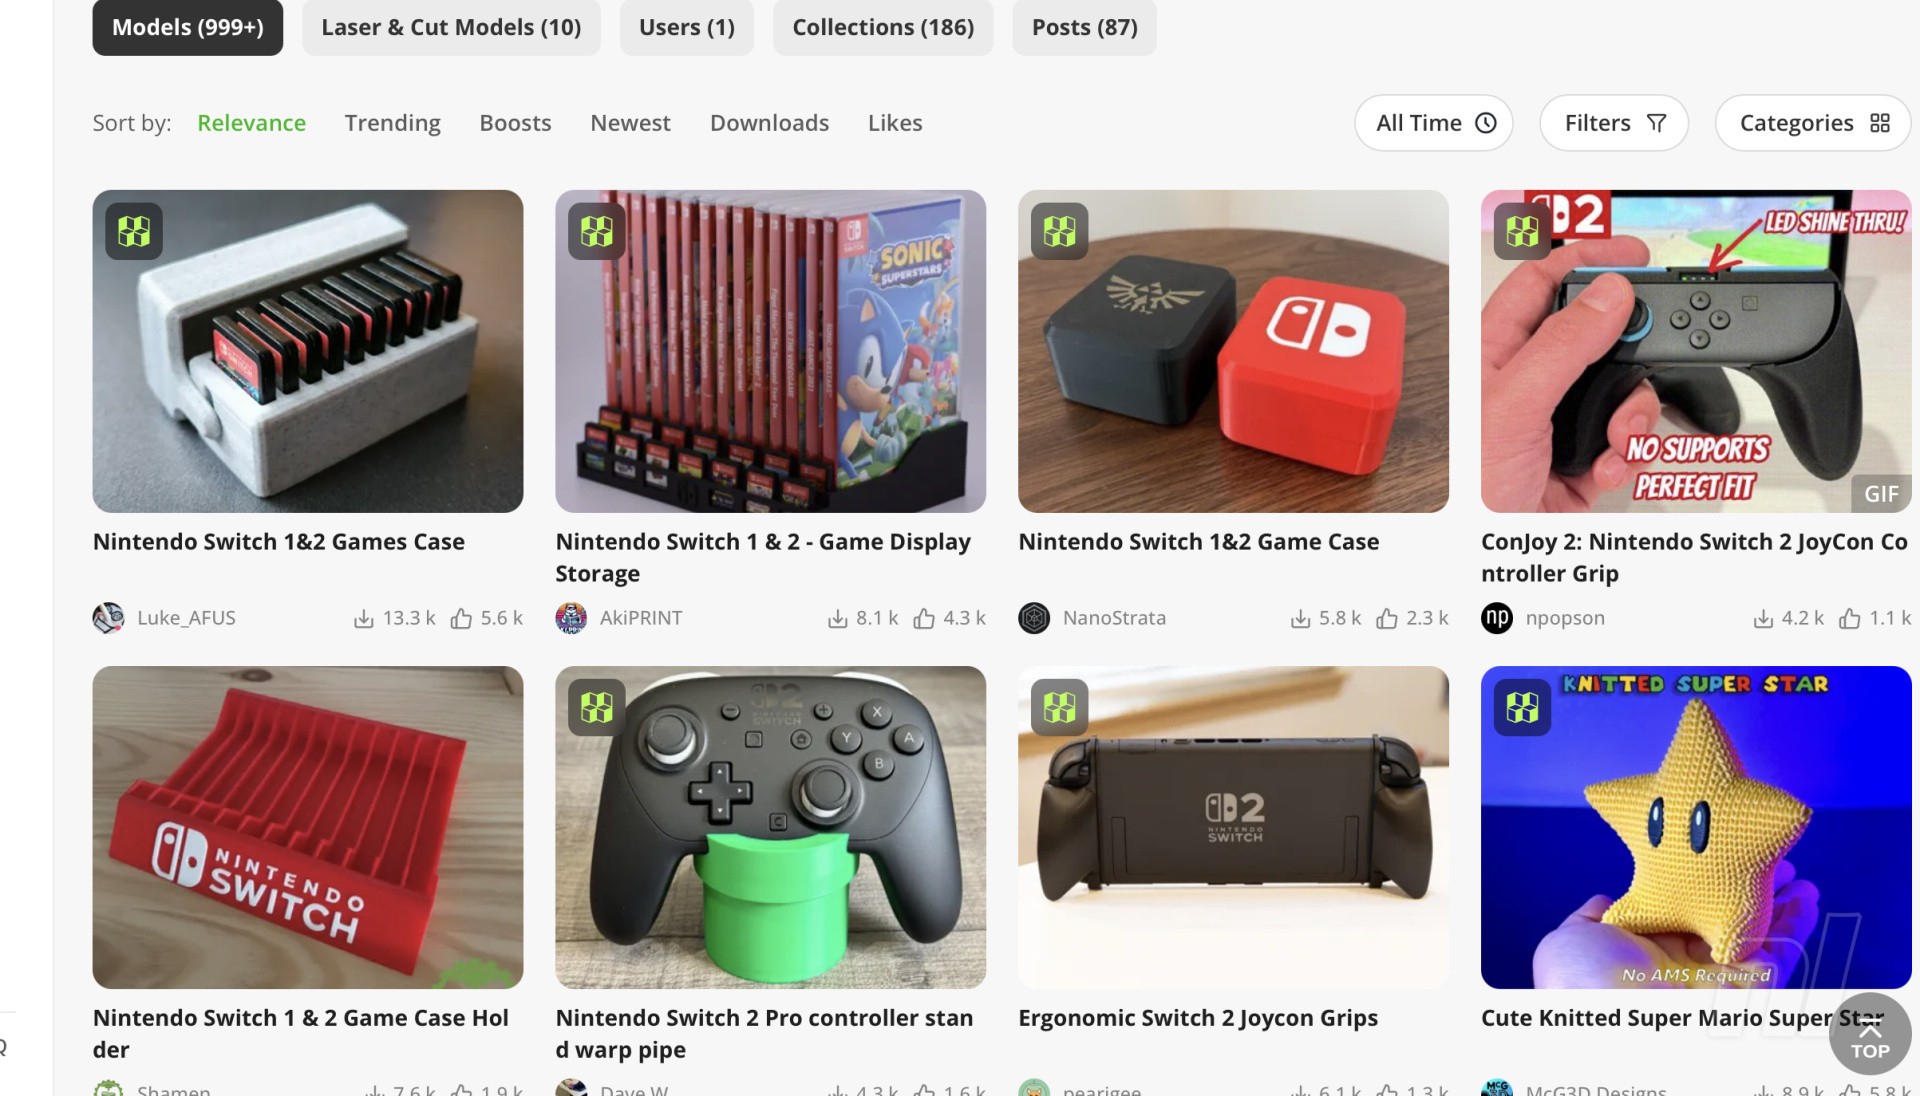Screen dimensions: 1920x1096
Task: Sort results by Trending
Action: (393, 123)
